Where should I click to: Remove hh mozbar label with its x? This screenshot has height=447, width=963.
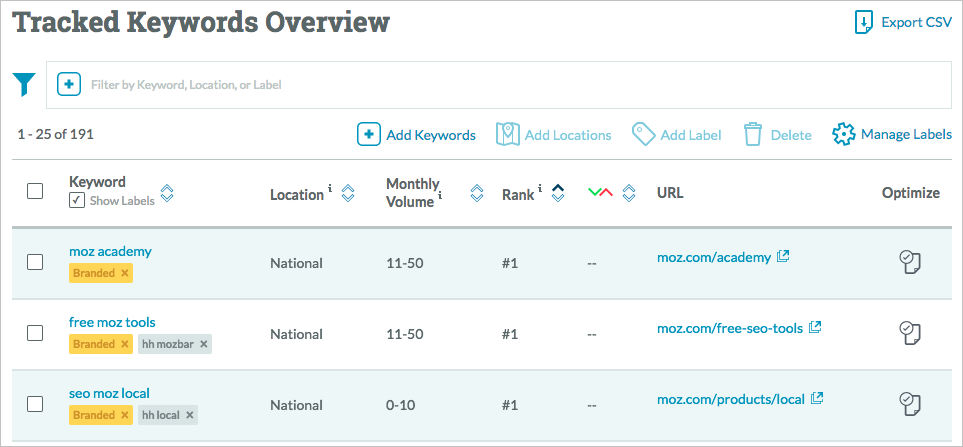(x=204, y=344)
